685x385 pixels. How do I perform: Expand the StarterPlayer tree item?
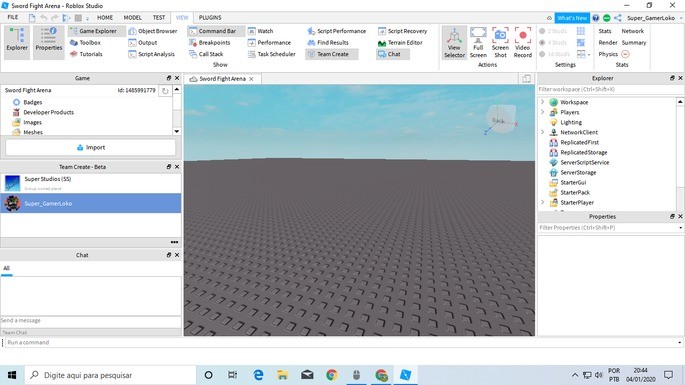click(543, 202)
